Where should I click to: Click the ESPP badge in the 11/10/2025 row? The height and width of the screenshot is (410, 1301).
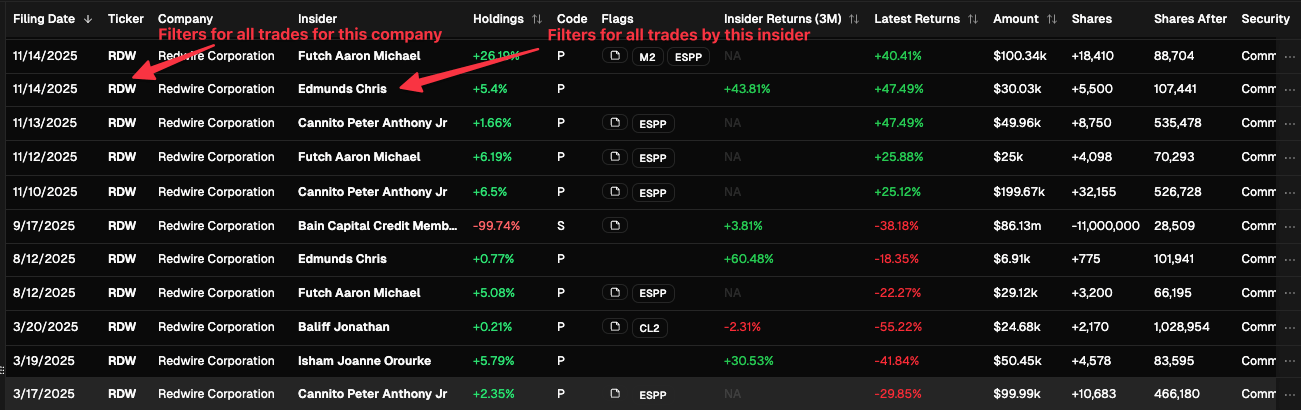click(653, 191)
